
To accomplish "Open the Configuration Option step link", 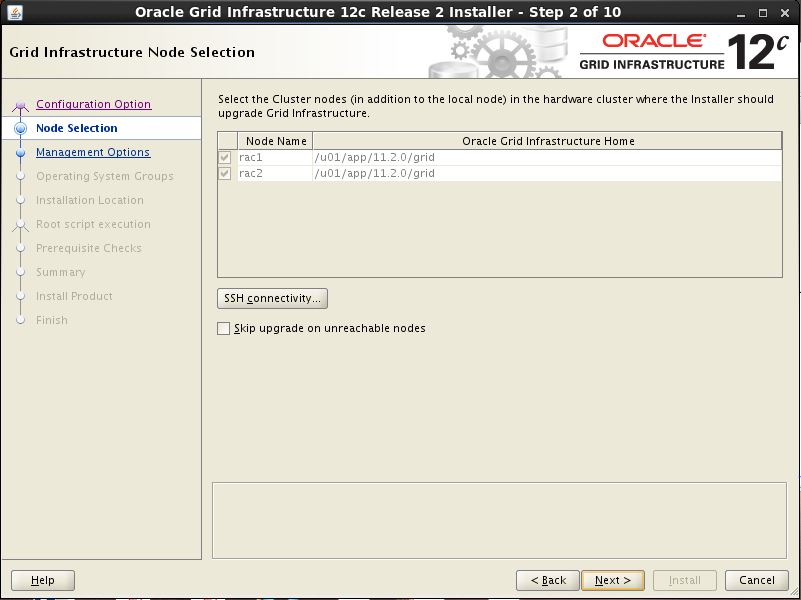I will [93, 104].
